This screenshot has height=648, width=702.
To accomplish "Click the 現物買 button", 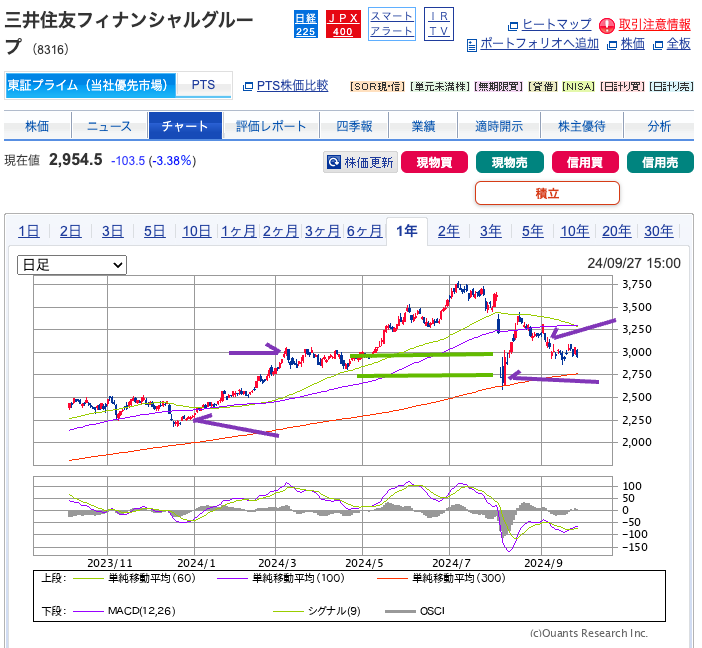I will click(434, 162).
